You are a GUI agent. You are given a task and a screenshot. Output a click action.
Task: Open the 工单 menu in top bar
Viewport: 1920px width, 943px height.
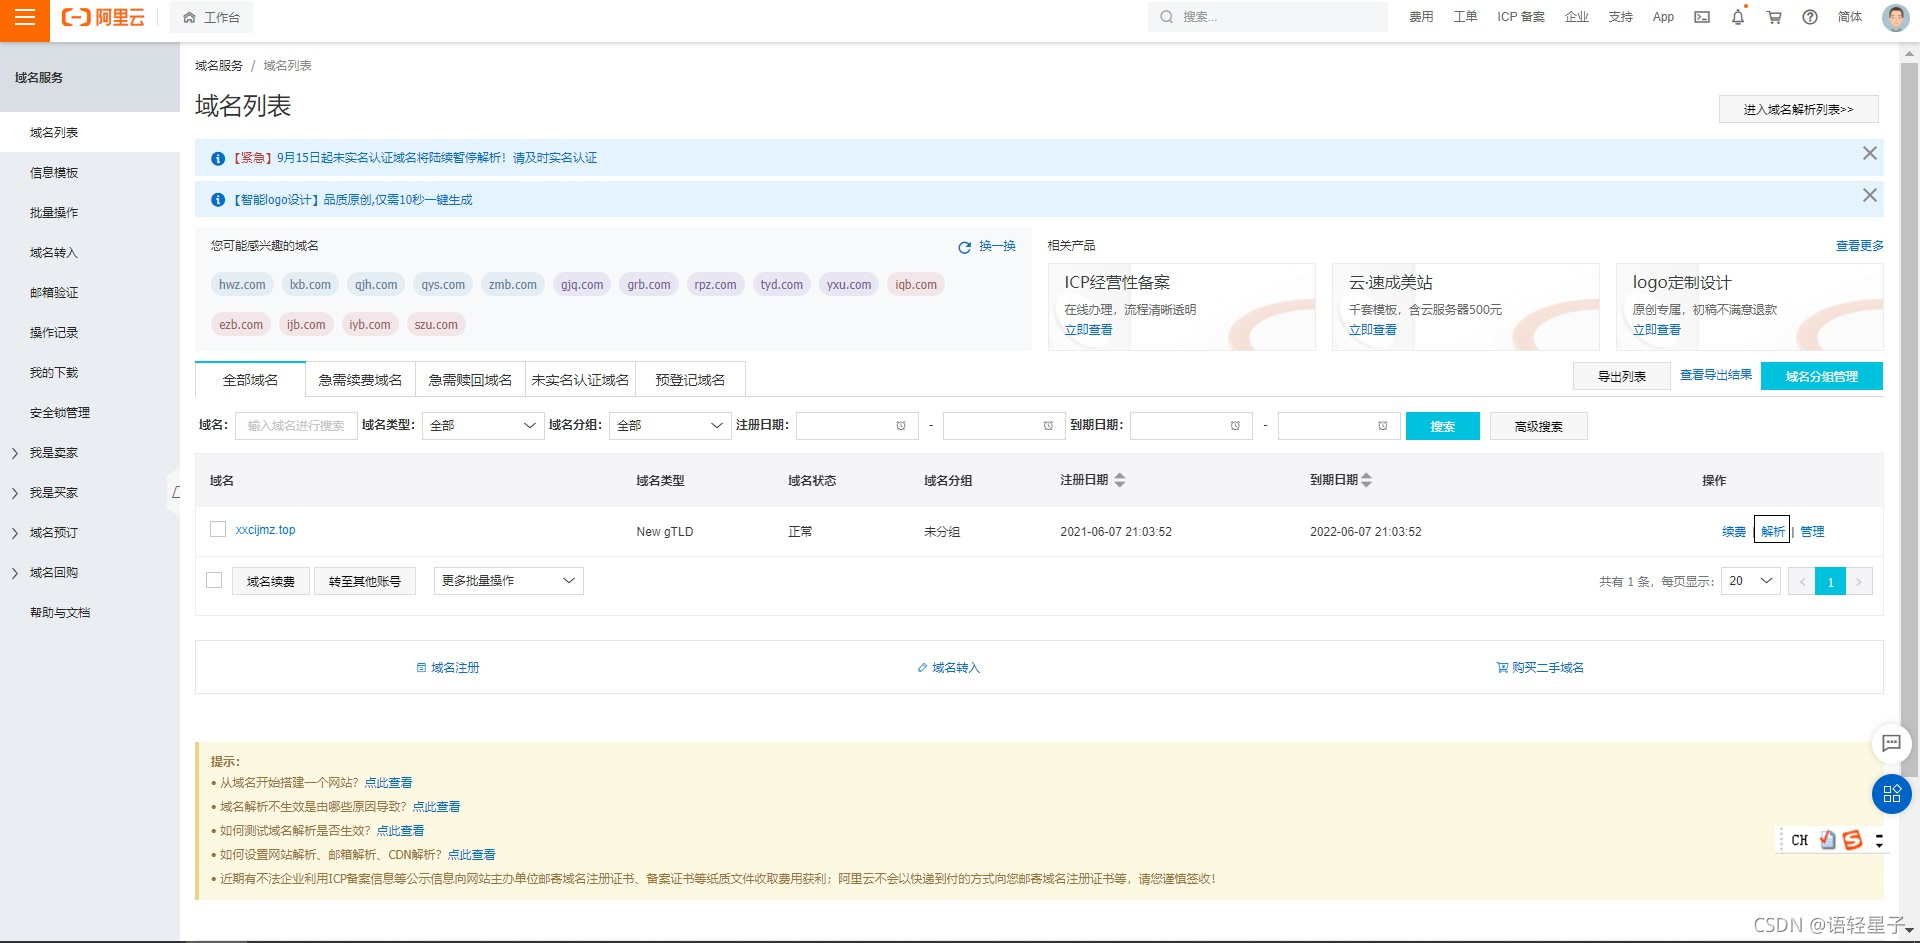point(1465,17)
